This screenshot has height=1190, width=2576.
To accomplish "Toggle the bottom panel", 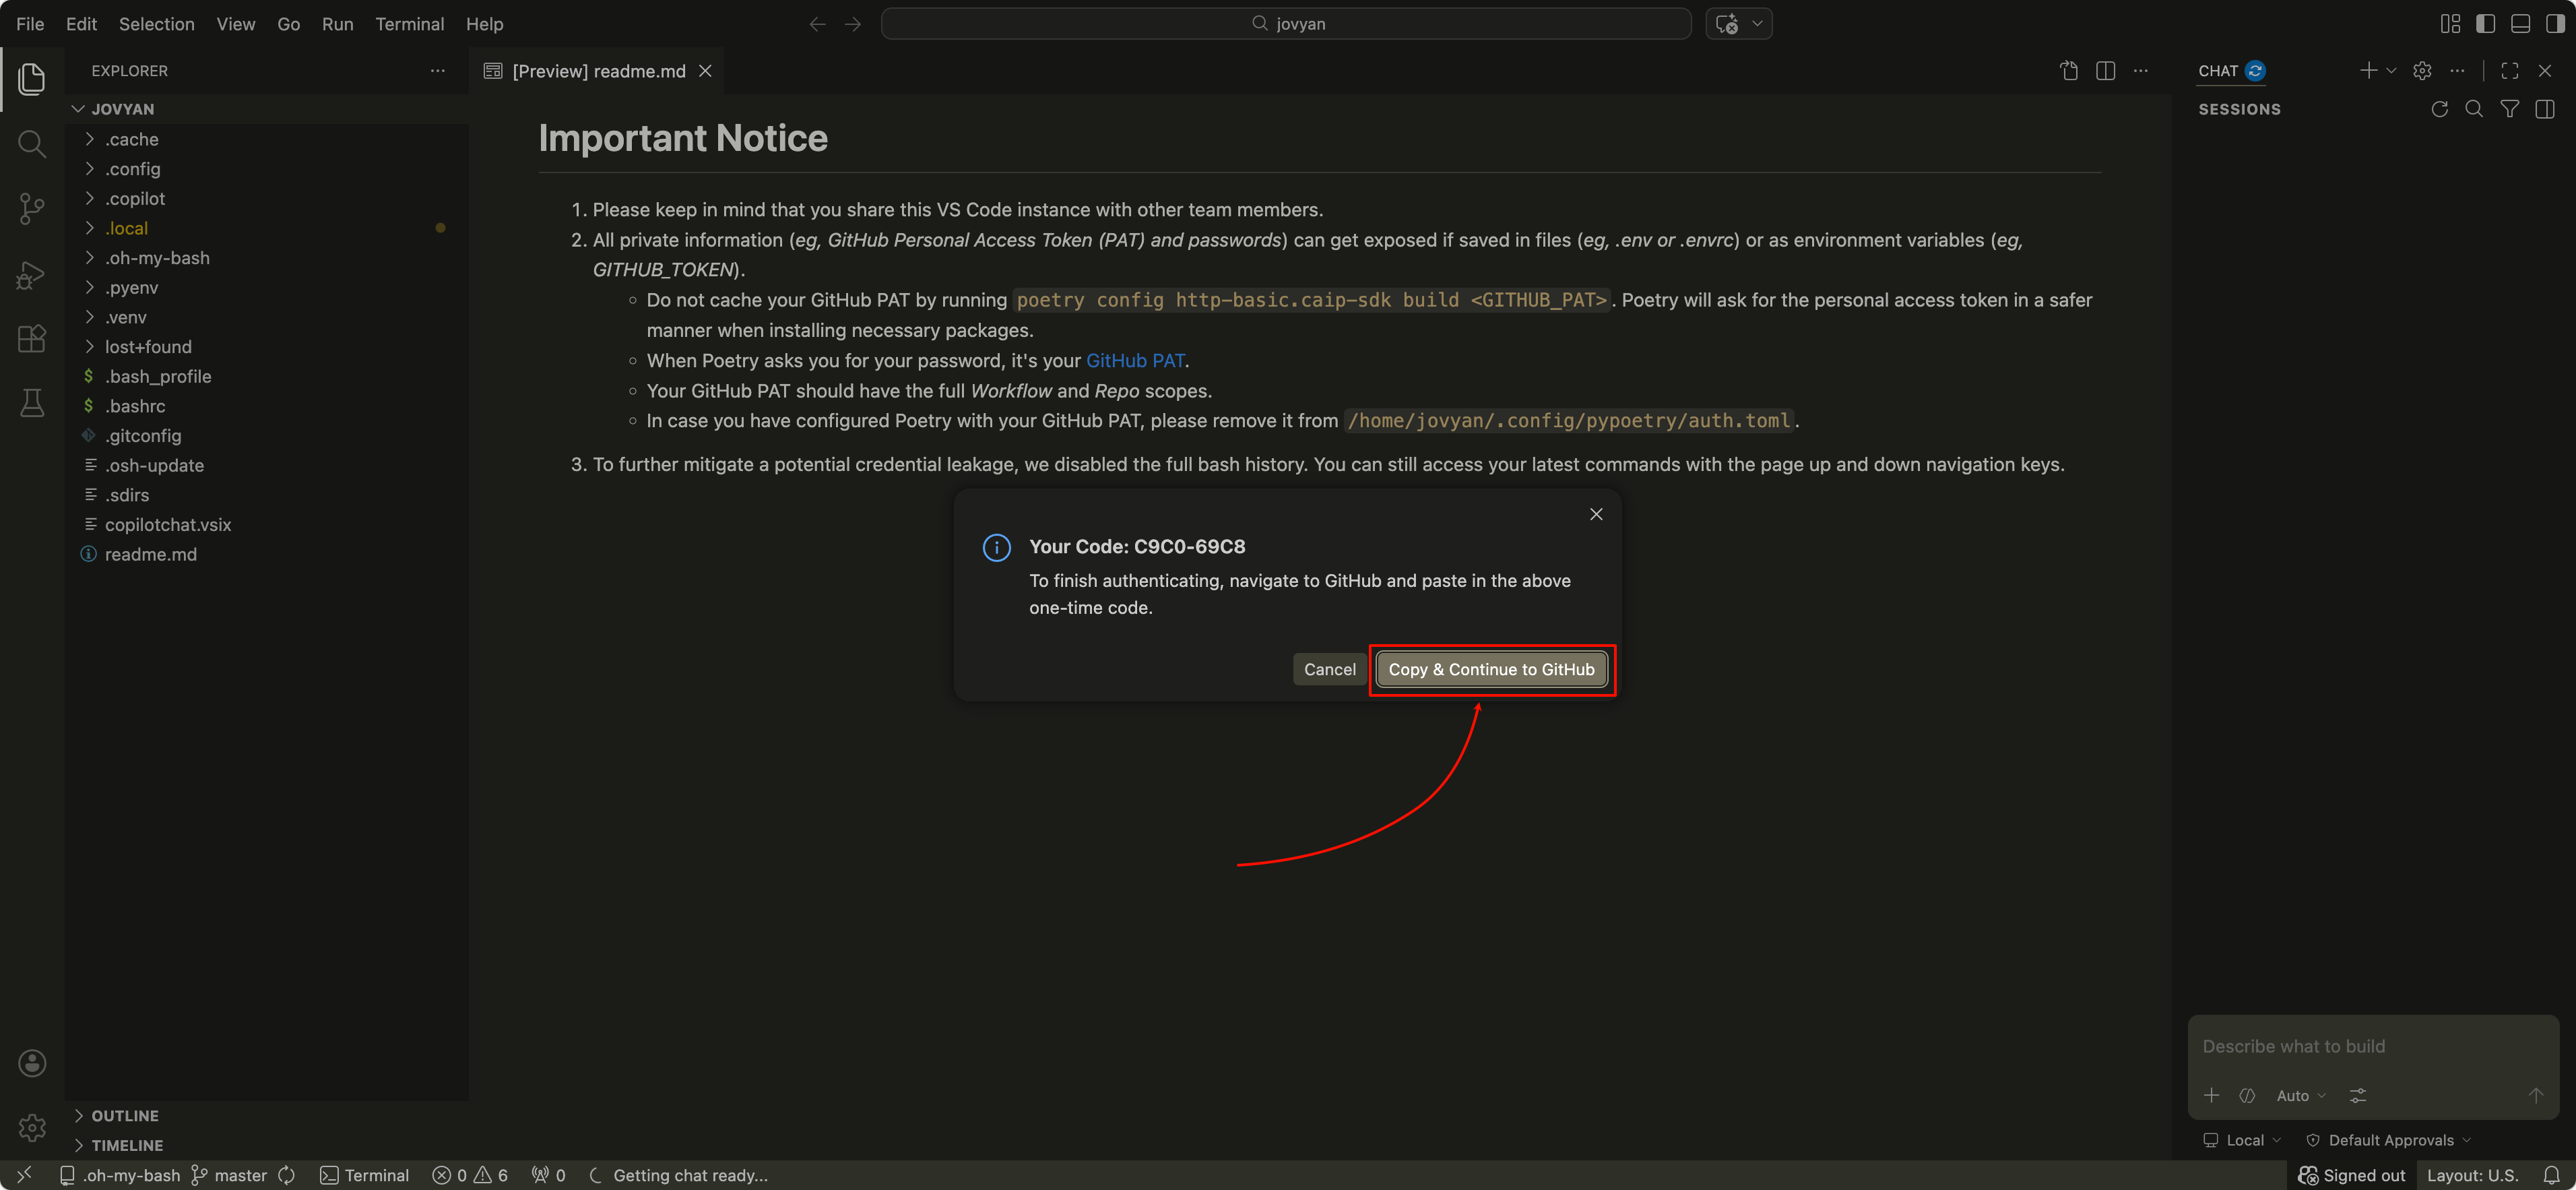I will point(2520,24).
